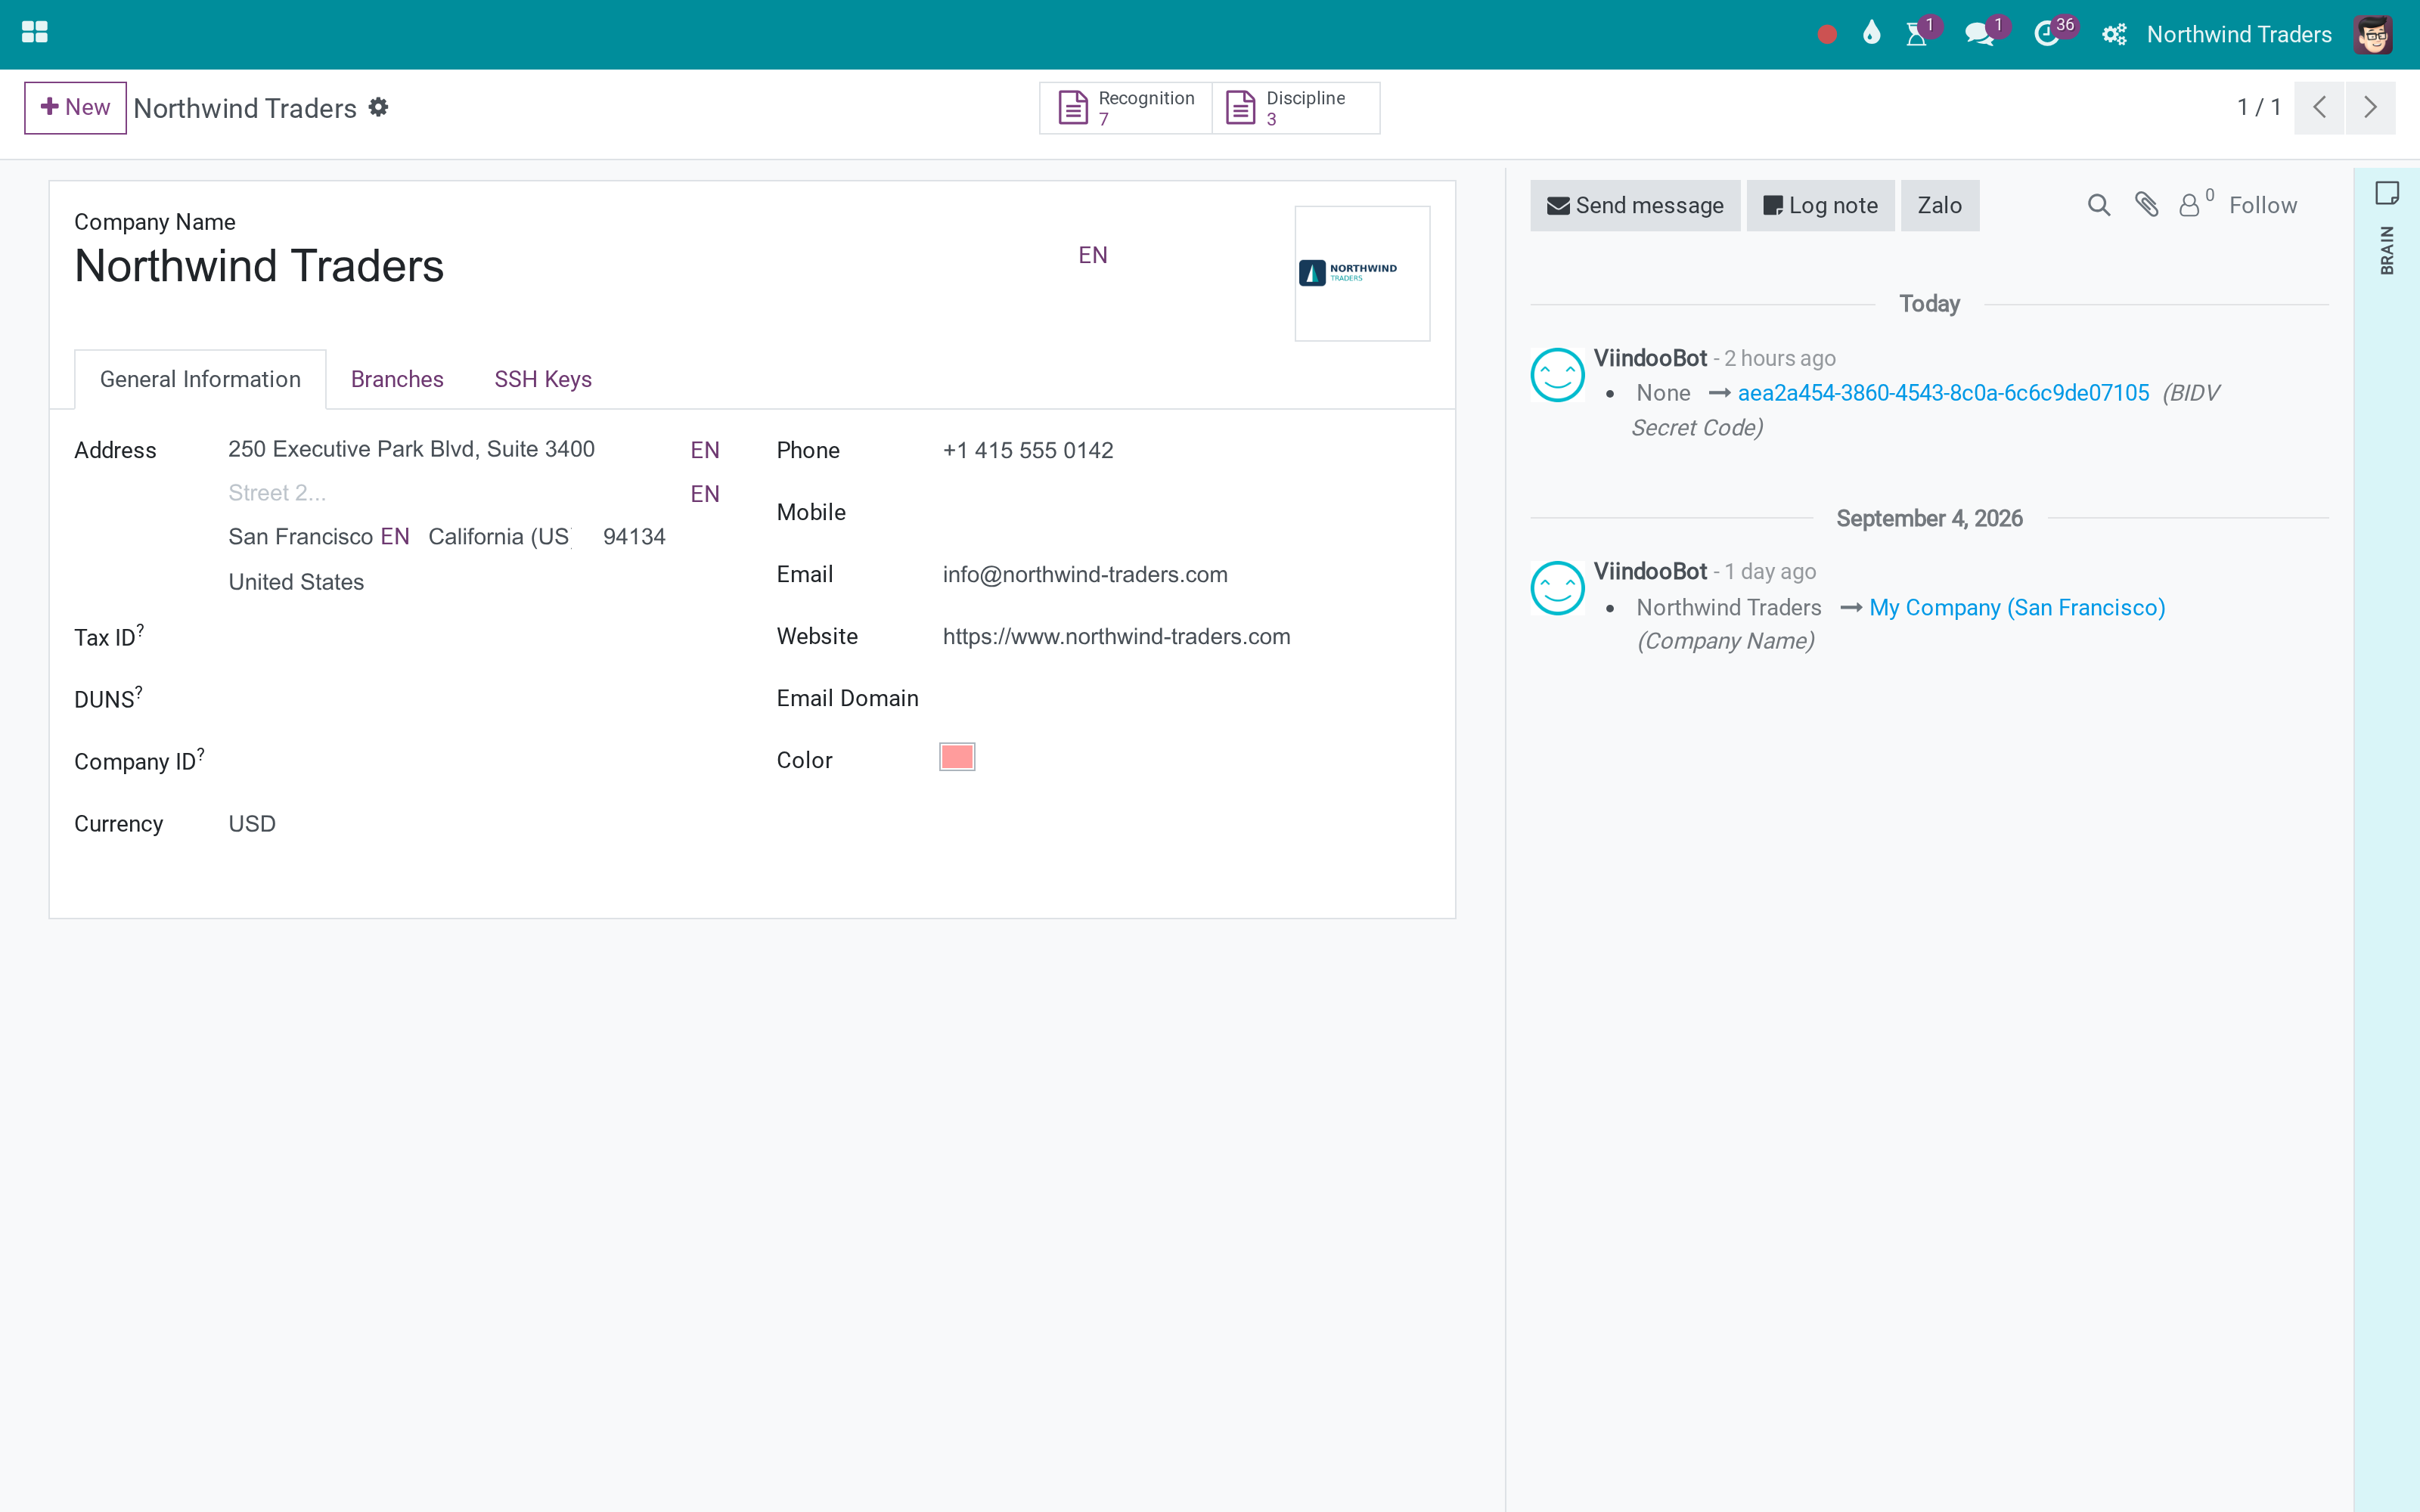
Task: Click the Log note button
Action: 1820,205
